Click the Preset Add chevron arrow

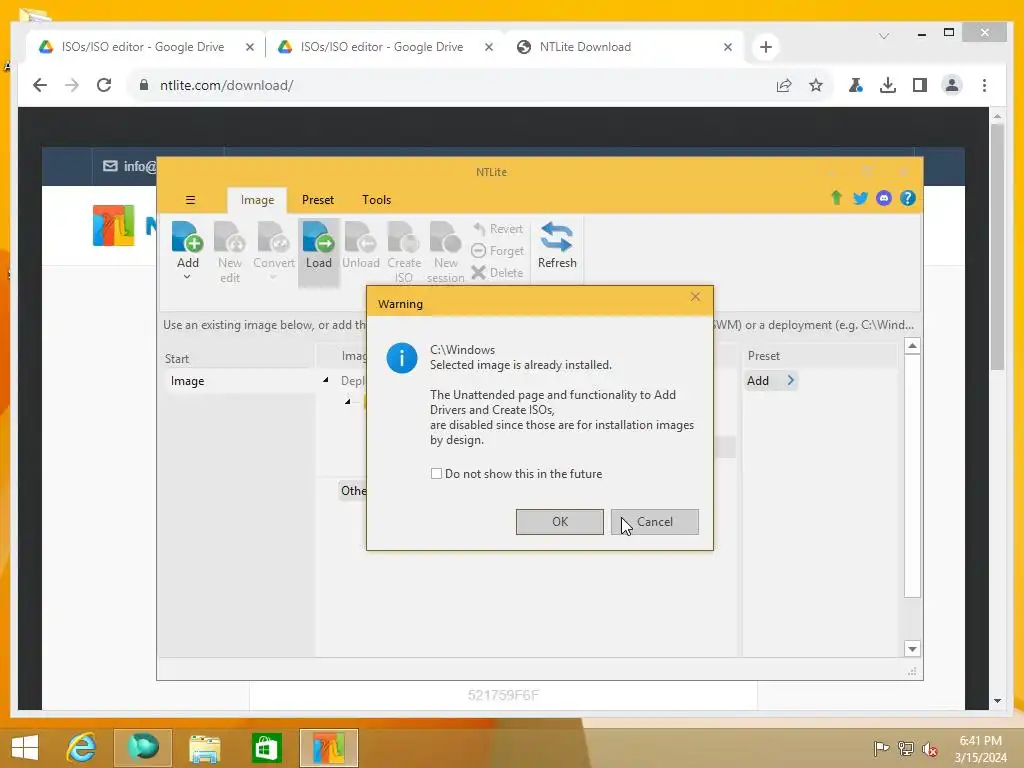tap(790, 380)
